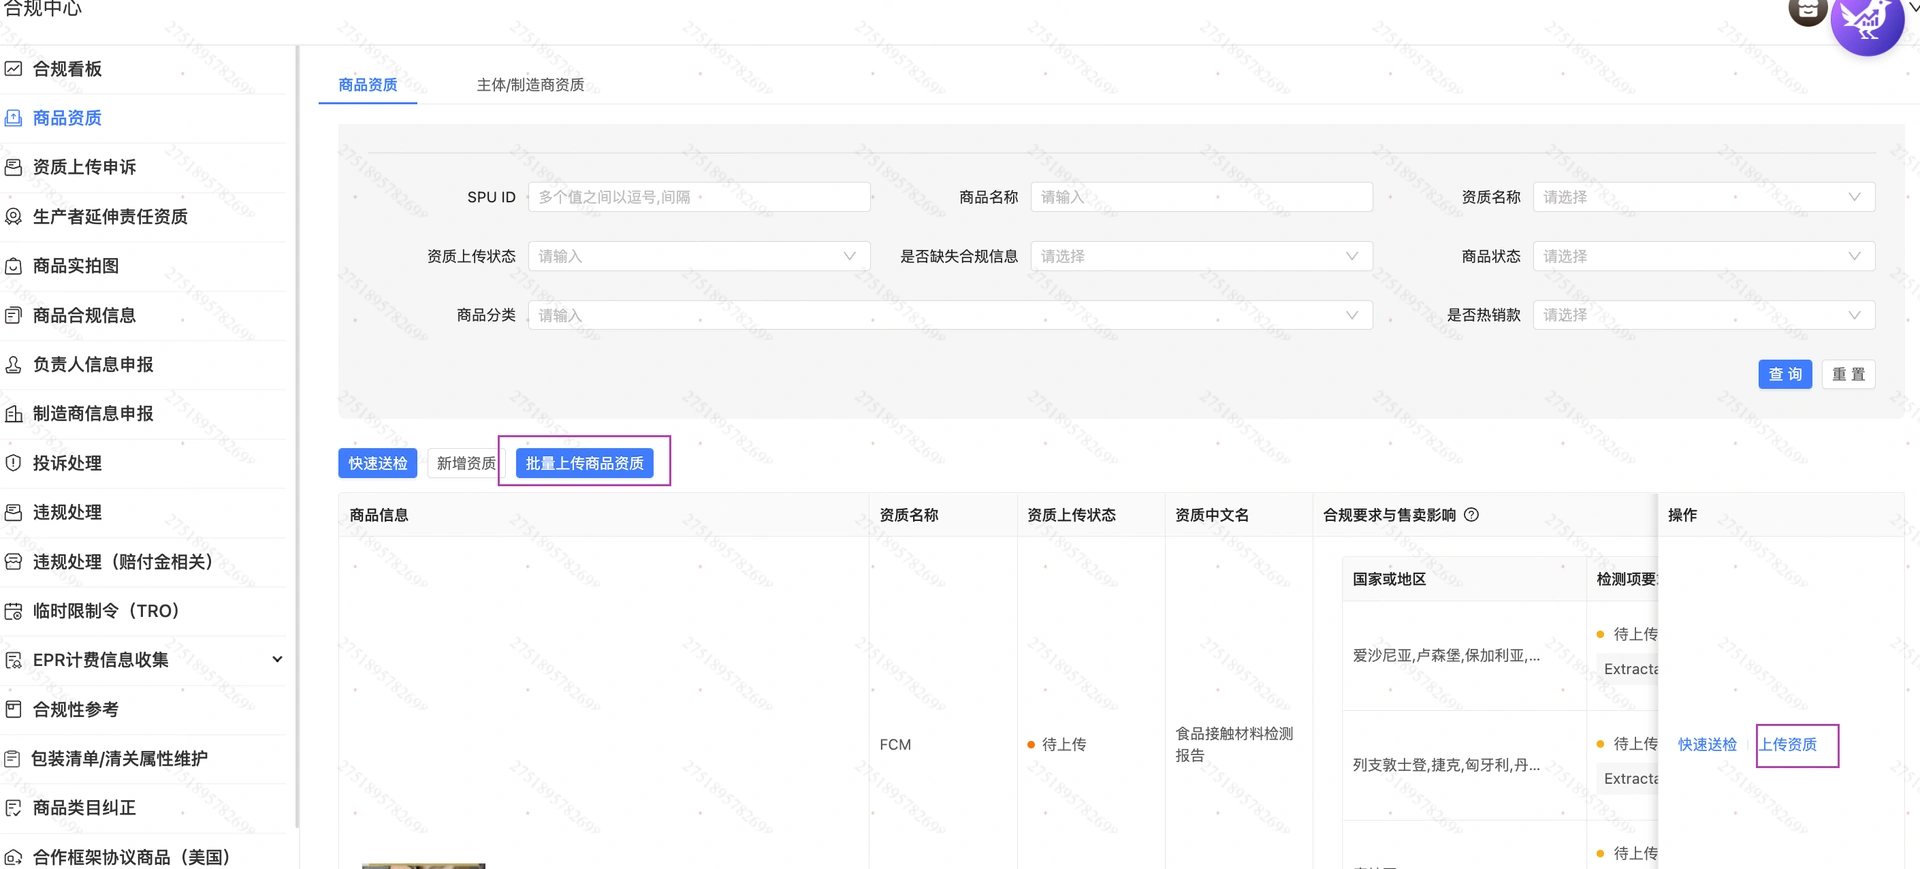The image size is (1920, 869).
Task: Open 资质上传申诉 menu item
Action: [x=84, y=167]
